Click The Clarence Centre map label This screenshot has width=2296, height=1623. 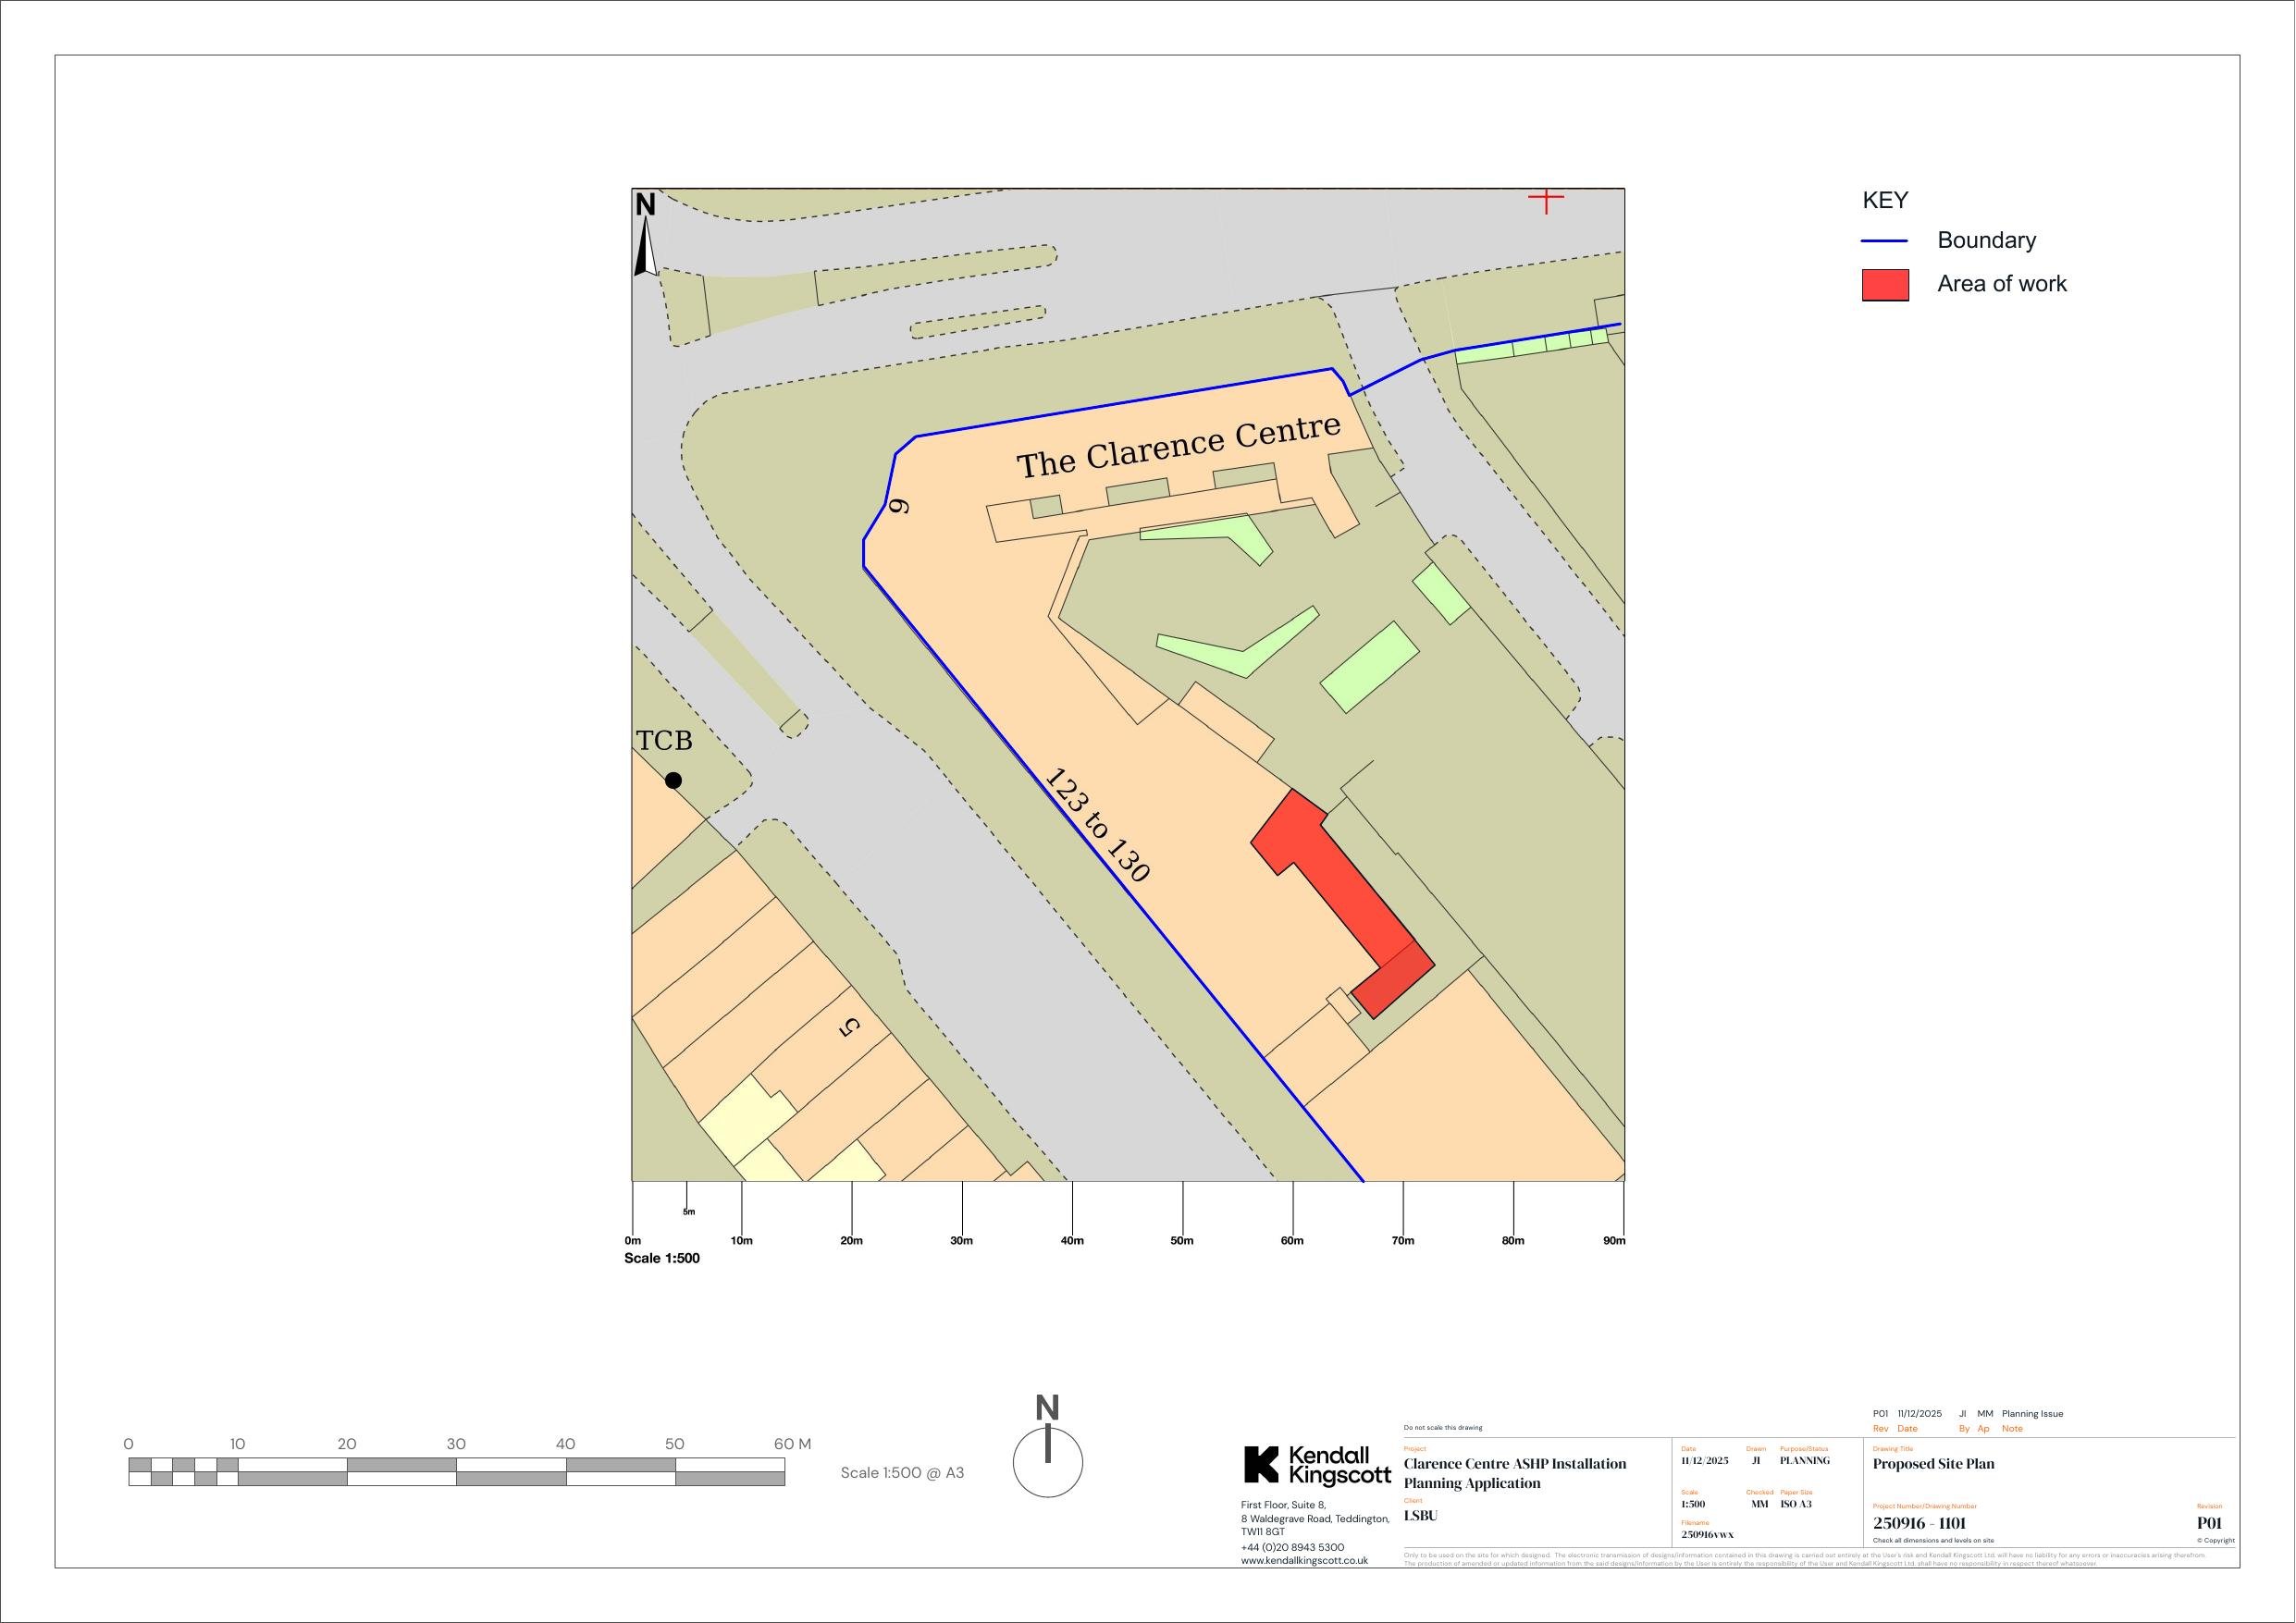point(1178,446)
